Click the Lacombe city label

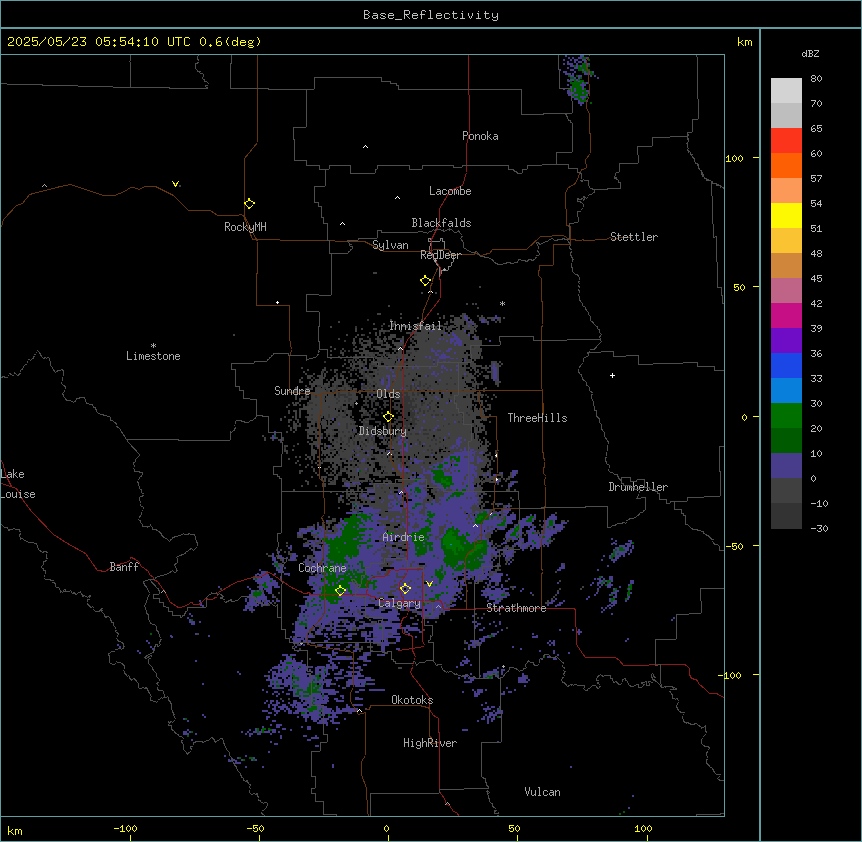point(450,191)
